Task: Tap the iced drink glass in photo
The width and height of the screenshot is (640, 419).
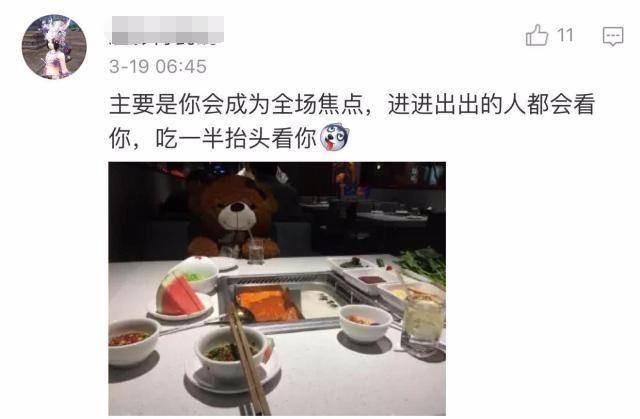Action: point(422,324)
